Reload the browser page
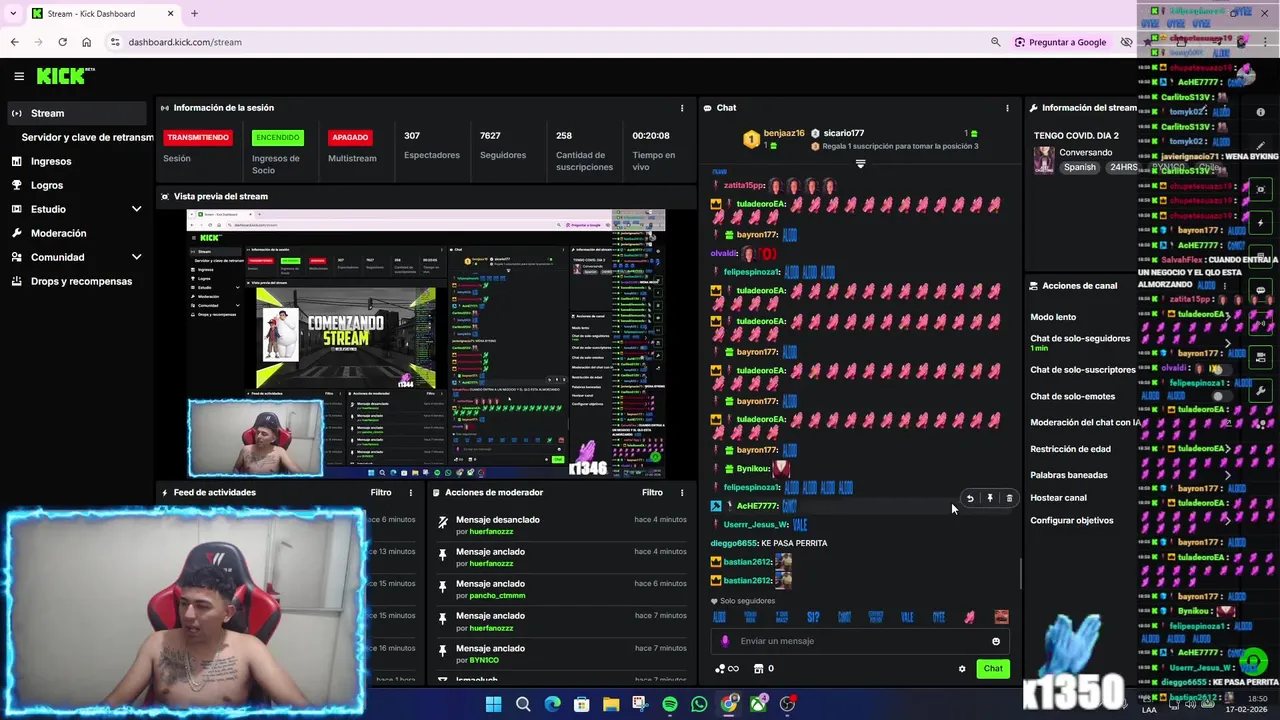The width and height of the screenshot is (1280, 720). point(62,42)
